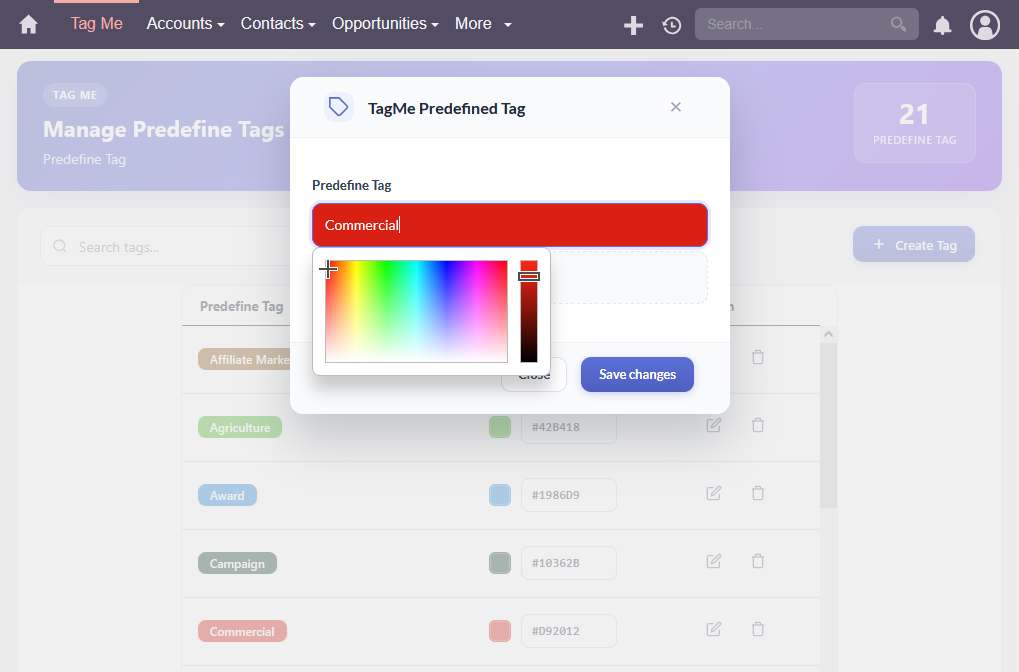
Task: Open the Contacts dropdown menu
Action: point(278,24)
